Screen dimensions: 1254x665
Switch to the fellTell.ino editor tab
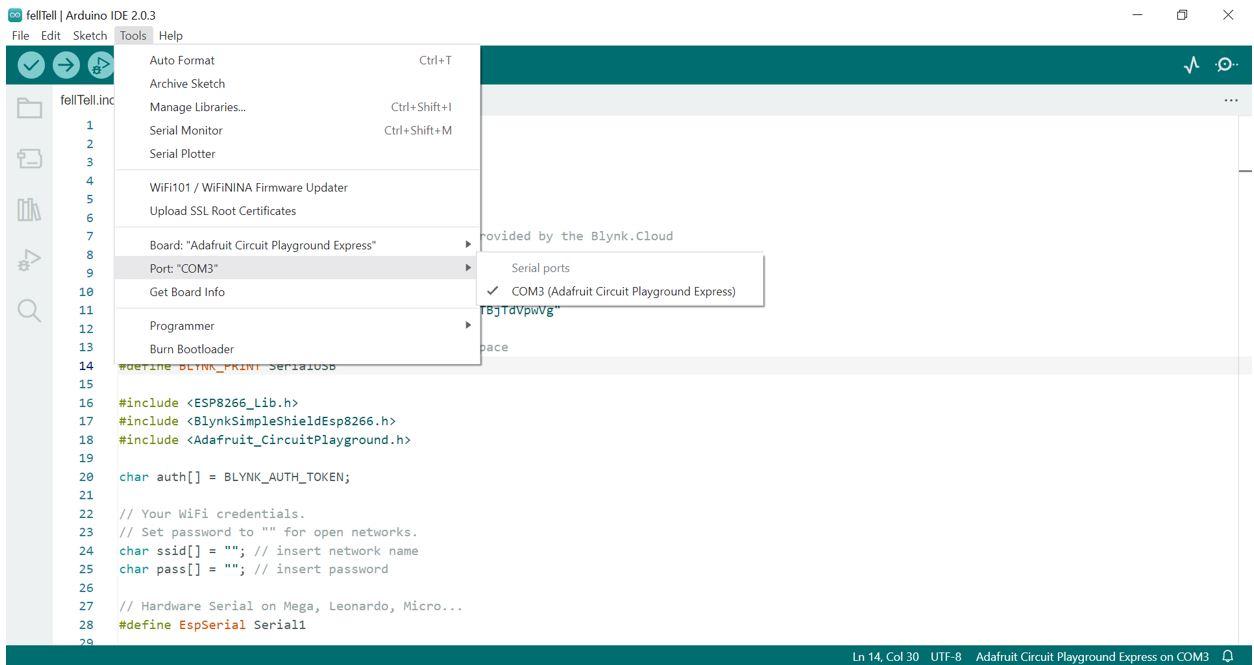(x=87, y=100)
